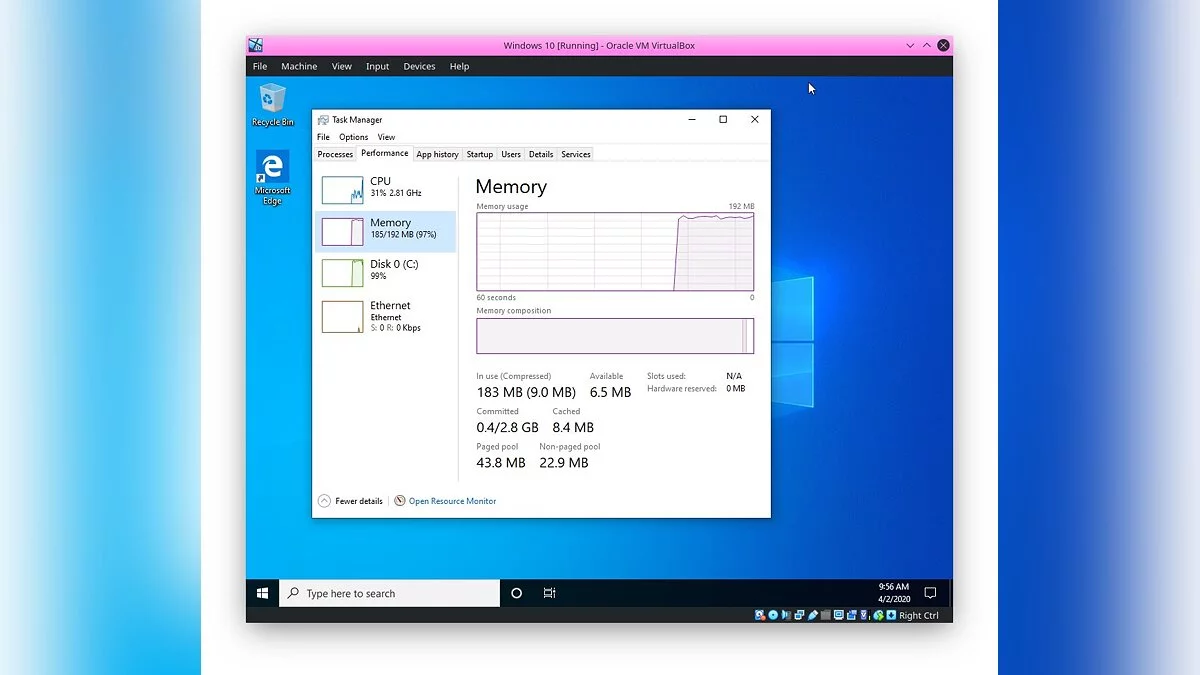The image size is (1200, 675).
Task: Click the '8.4 MB' cached value
Action: (573, 428)
